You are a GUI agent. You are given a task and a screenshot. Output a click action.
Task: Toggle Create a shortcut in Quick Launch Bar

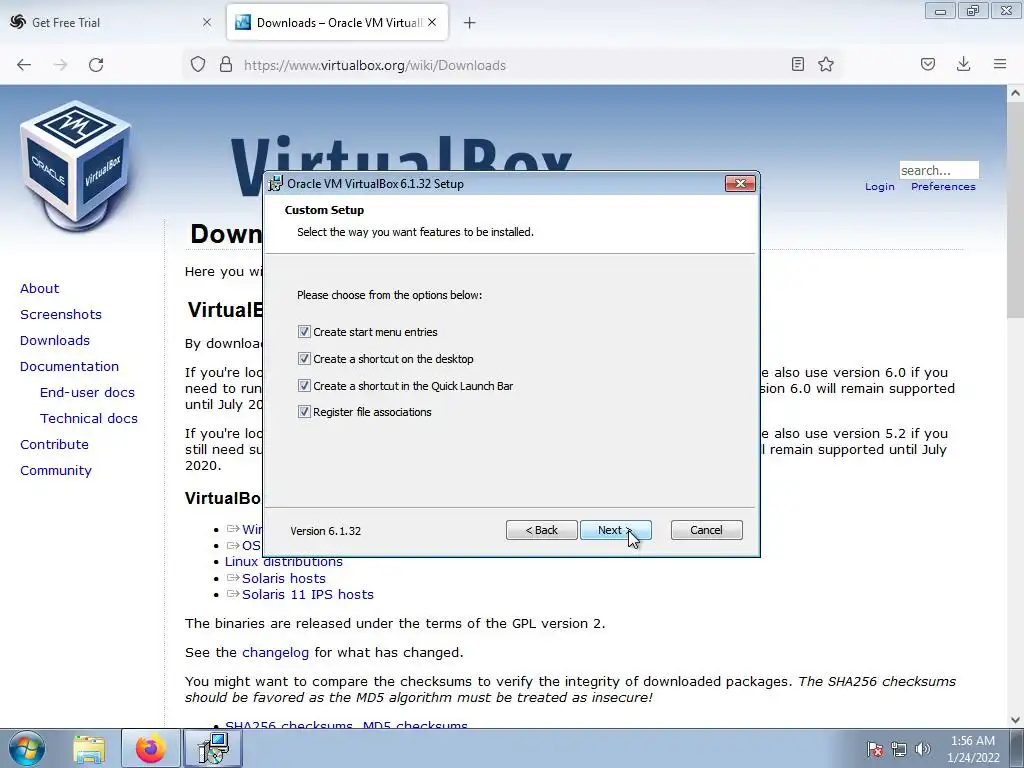[304, 385]
